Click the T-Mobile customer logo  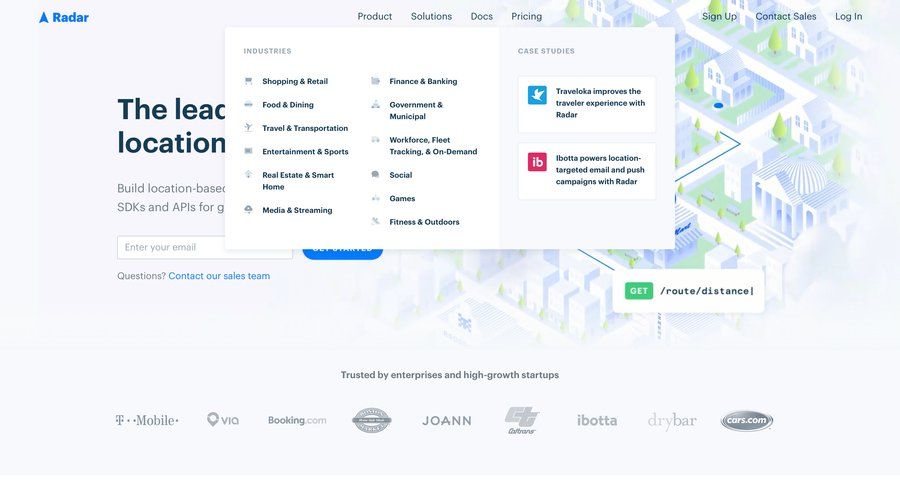point(147,420)
